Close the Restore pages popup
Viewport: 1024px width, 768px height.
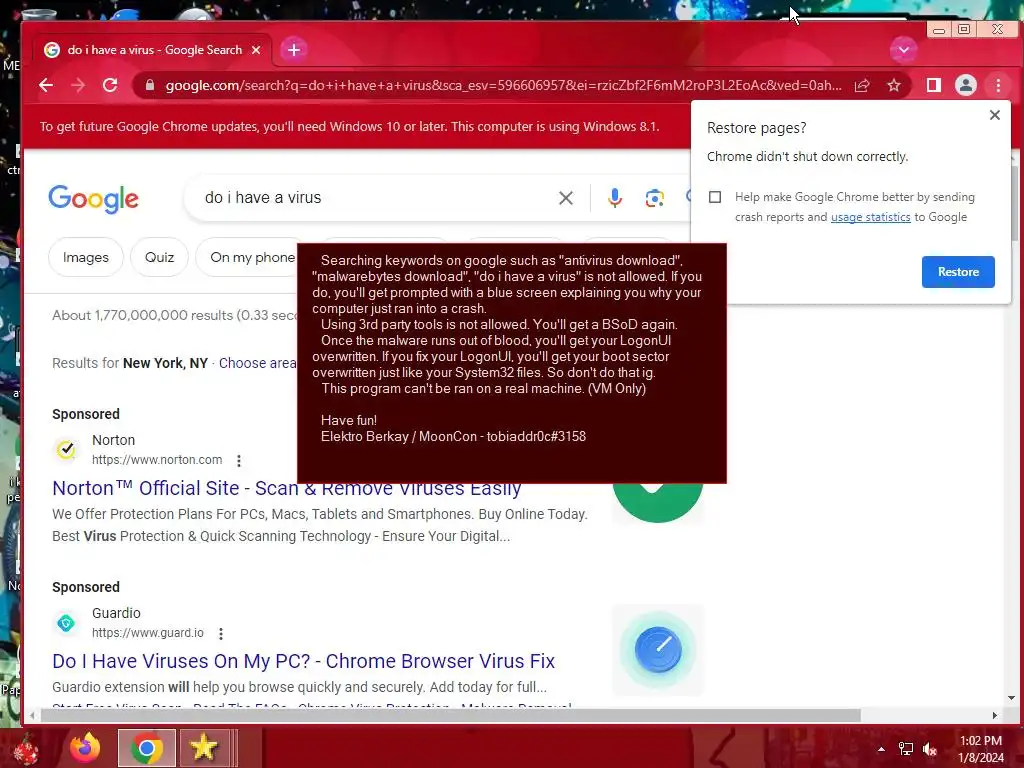click(x=995, y=115)
